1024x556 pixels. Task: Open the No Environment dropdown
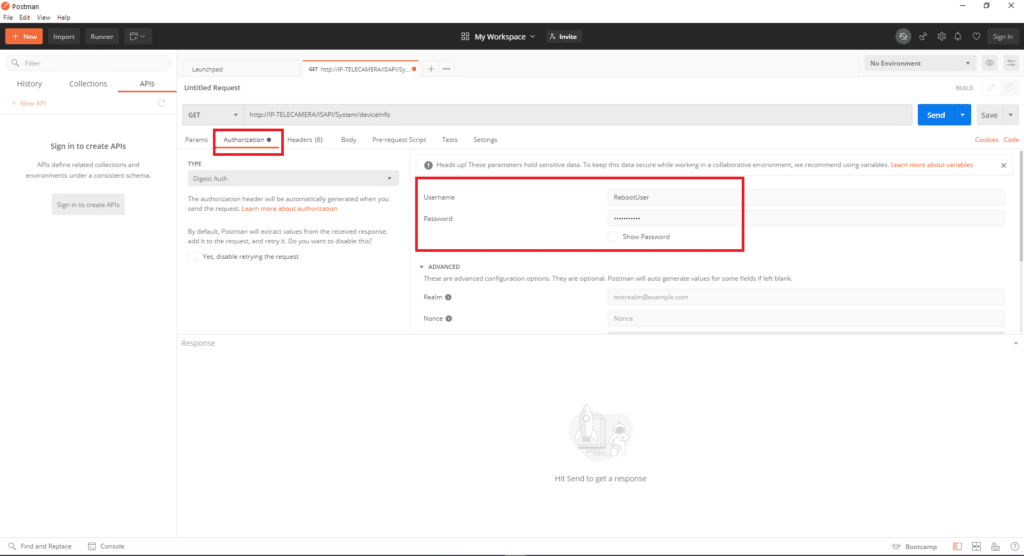click(920, 63)
